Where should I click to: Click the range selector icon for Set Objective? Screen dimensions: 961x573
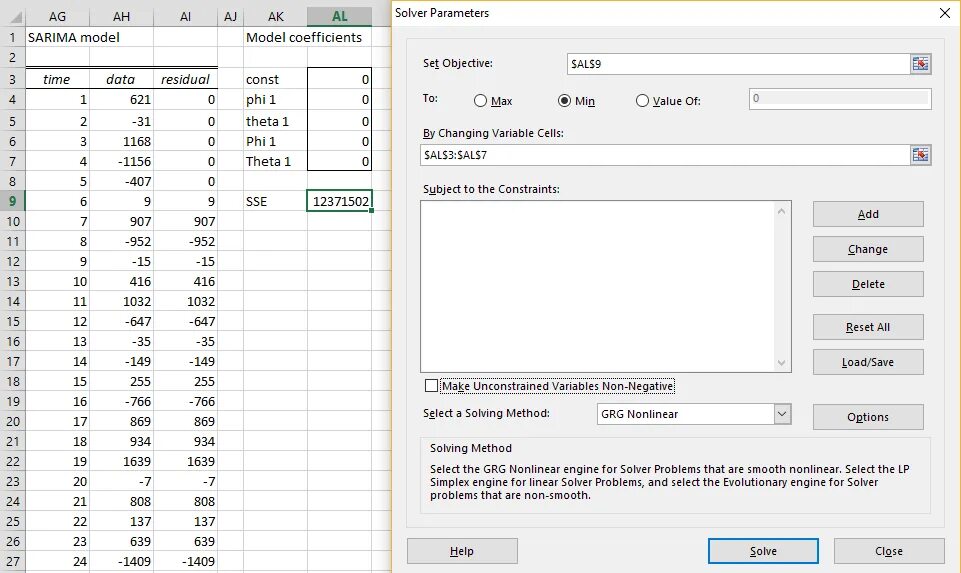[x=920, y=64]
